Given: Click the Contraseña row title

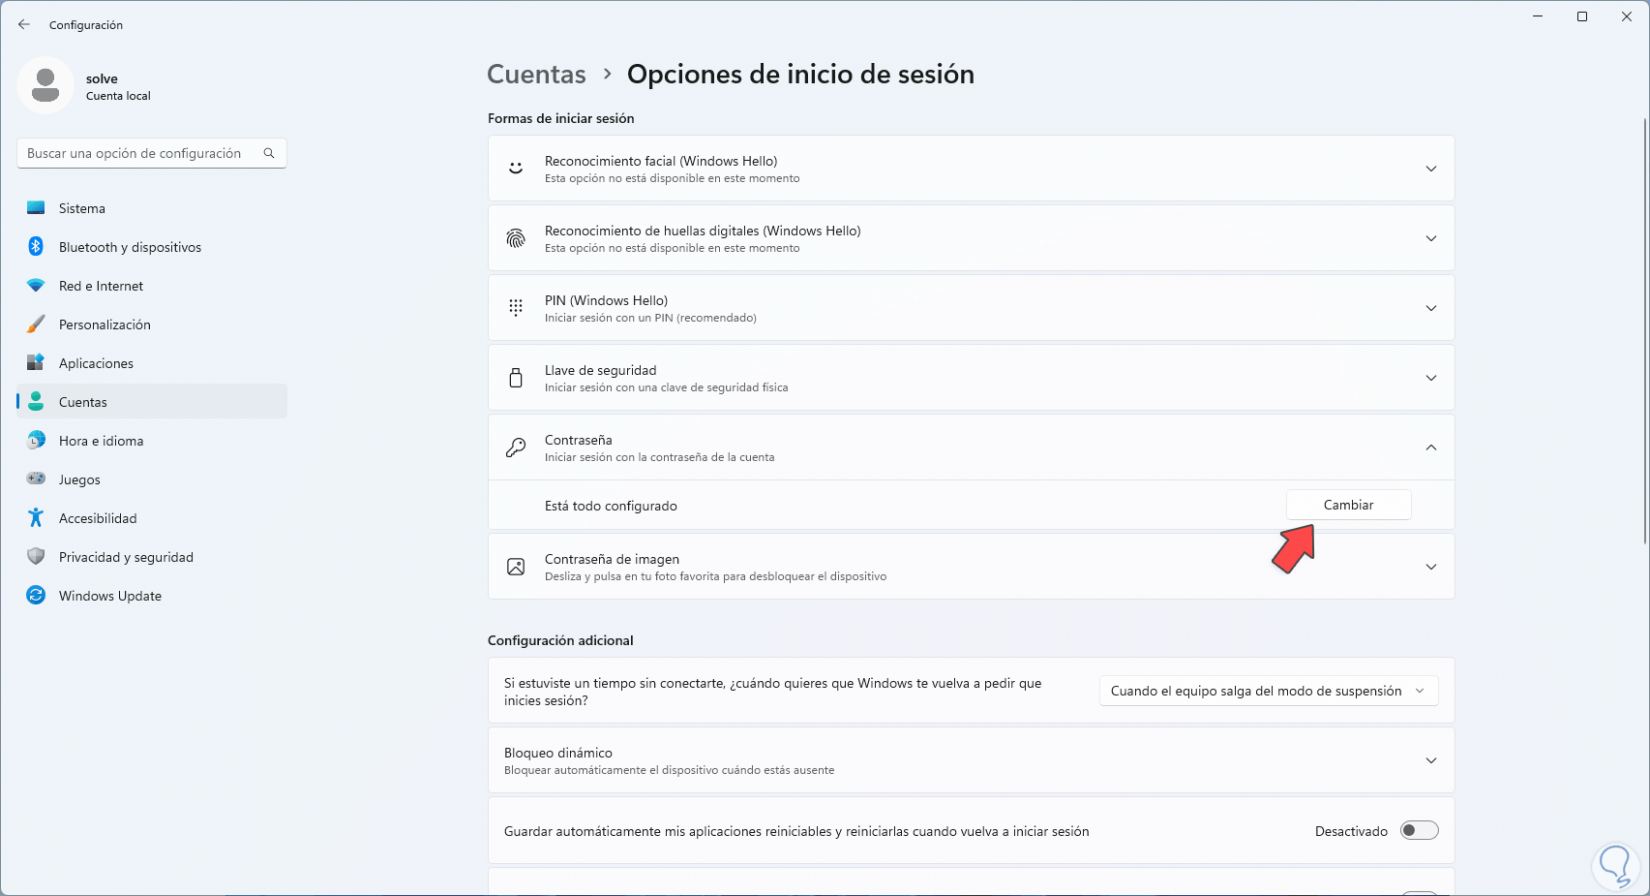Looking at the screenshot, I should 578,440.
